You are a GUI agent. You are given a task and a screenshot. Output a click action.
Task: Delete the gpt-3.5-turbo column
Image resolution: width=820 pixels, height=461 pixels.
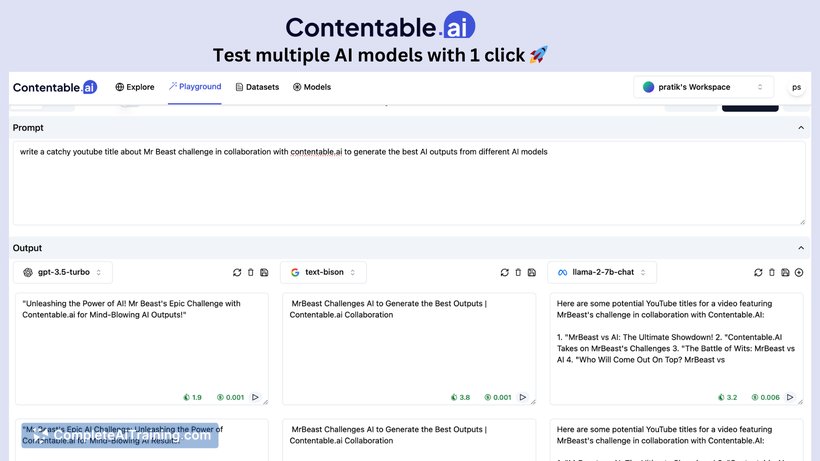[250, 272]
